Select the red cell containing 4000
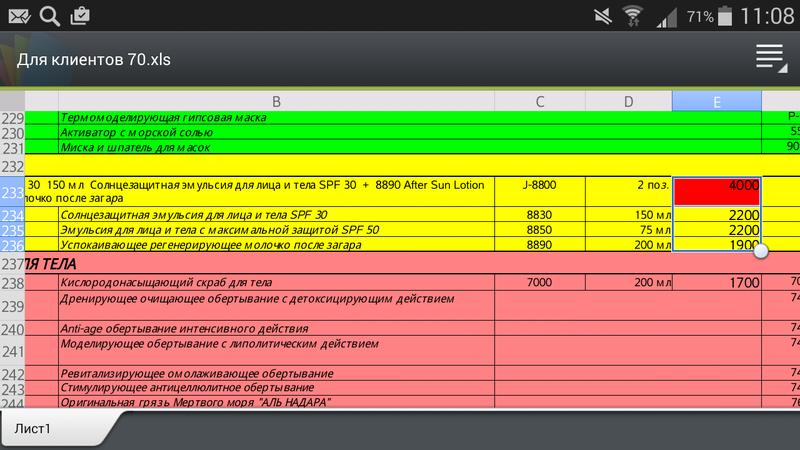This screenshot has height=450, width=800. coord(717,192)
